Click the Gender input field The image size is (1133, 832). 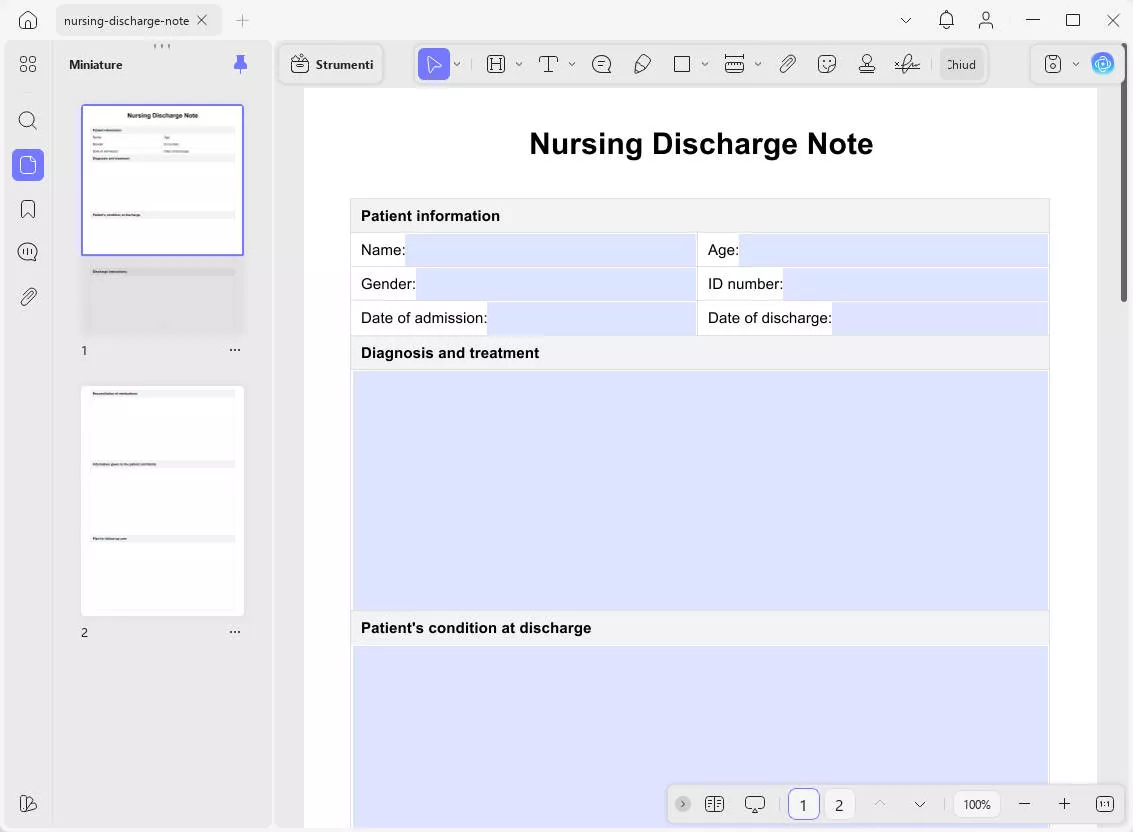pyautogui.click(x=556, y=284)
